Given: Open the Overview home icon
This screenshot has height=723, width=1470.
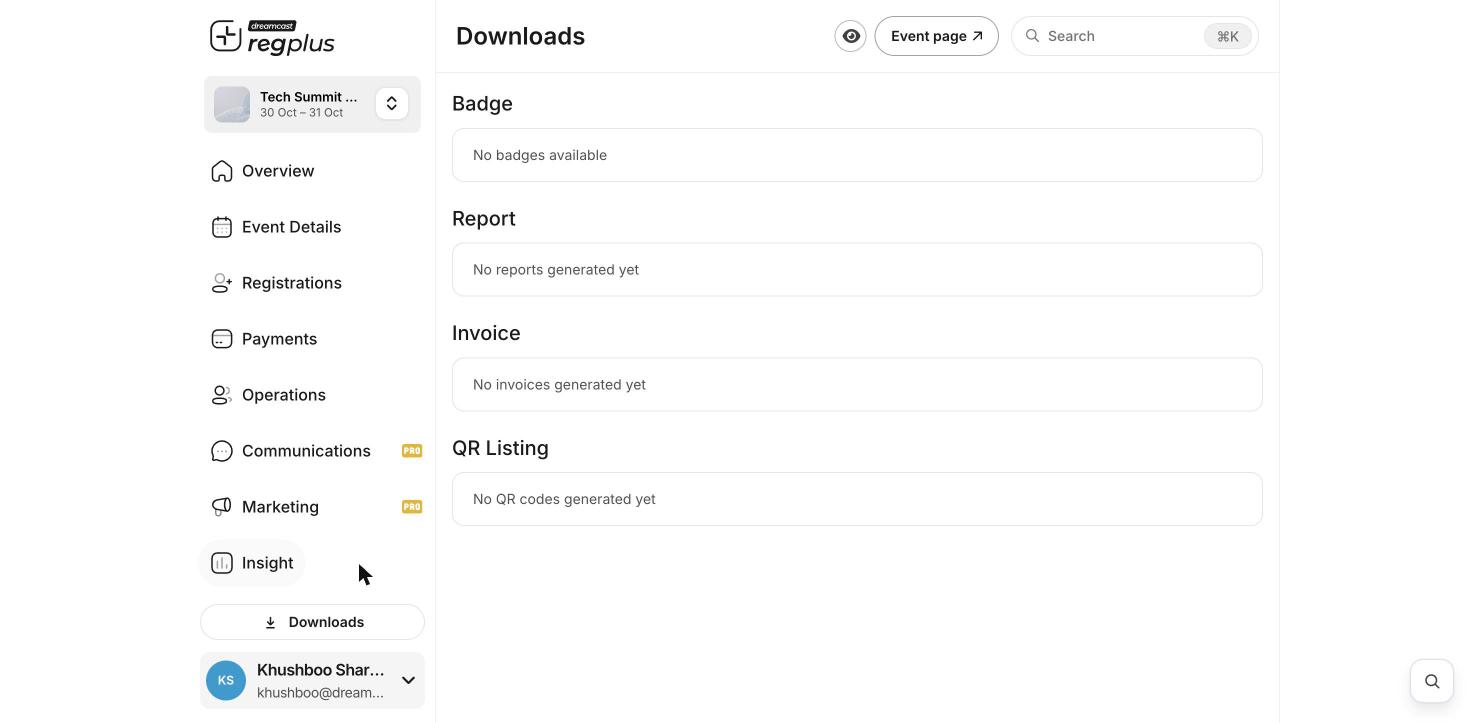Looking at the screenshot, I should [x=222, y=171].
